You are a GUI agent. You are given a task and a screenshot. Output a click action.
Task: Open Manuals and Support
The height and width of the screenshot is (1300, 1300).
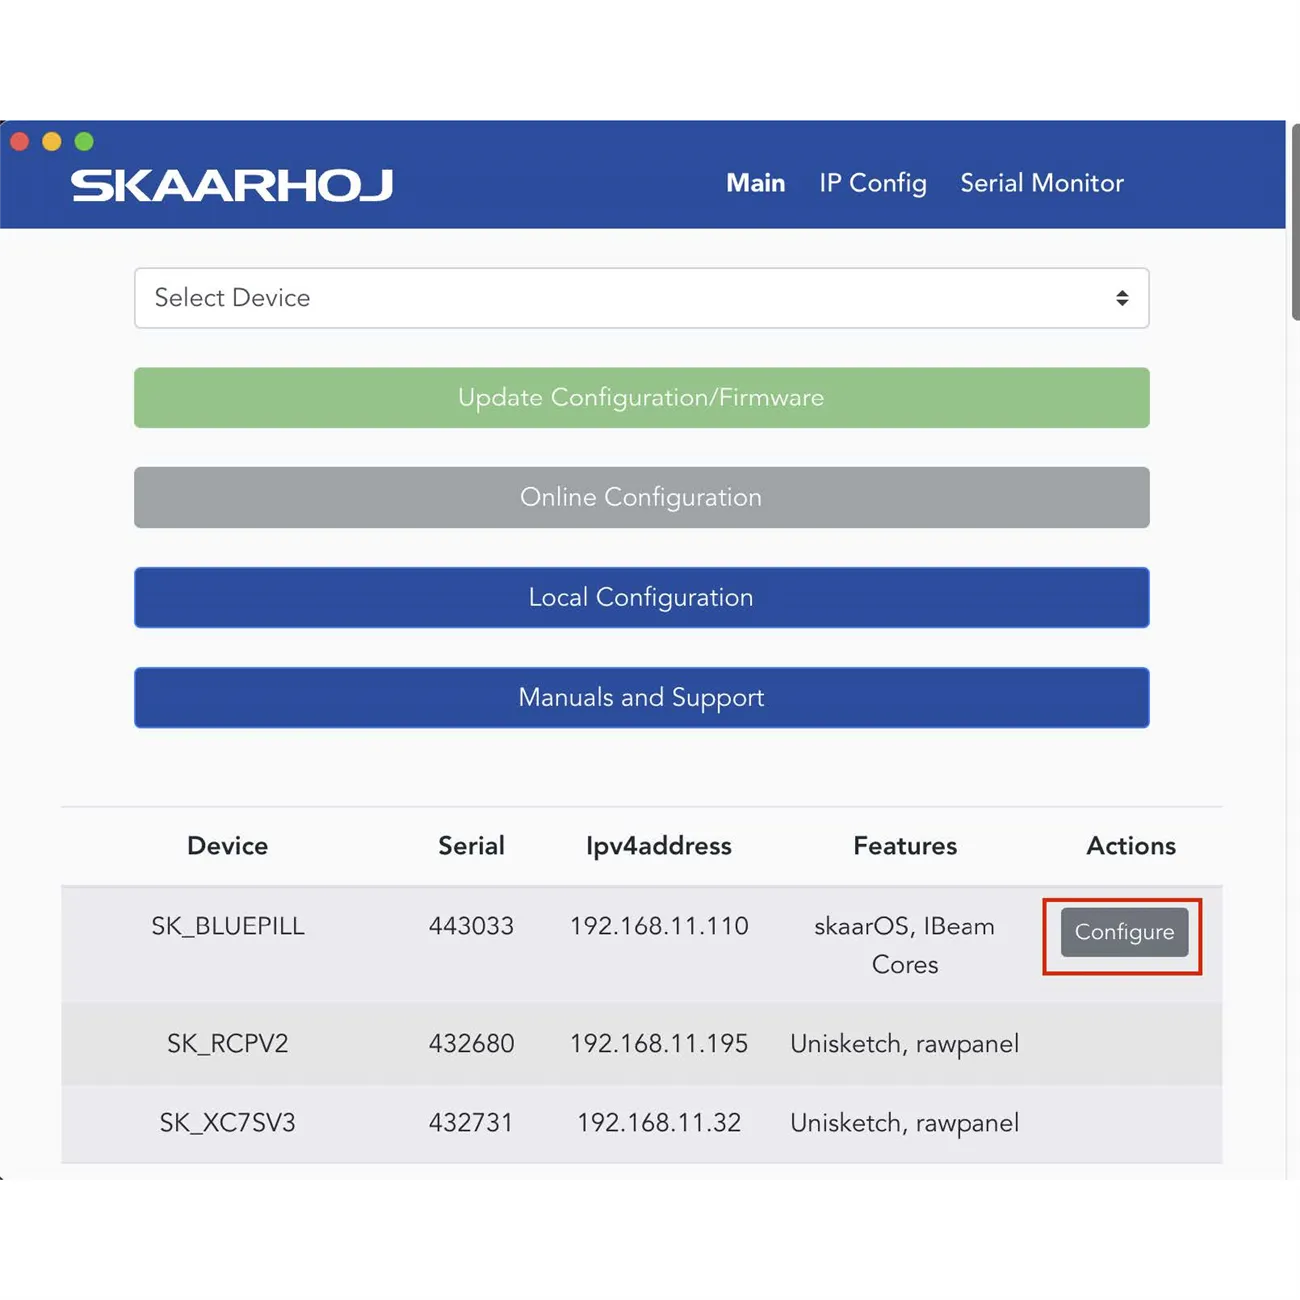[641, 697]
